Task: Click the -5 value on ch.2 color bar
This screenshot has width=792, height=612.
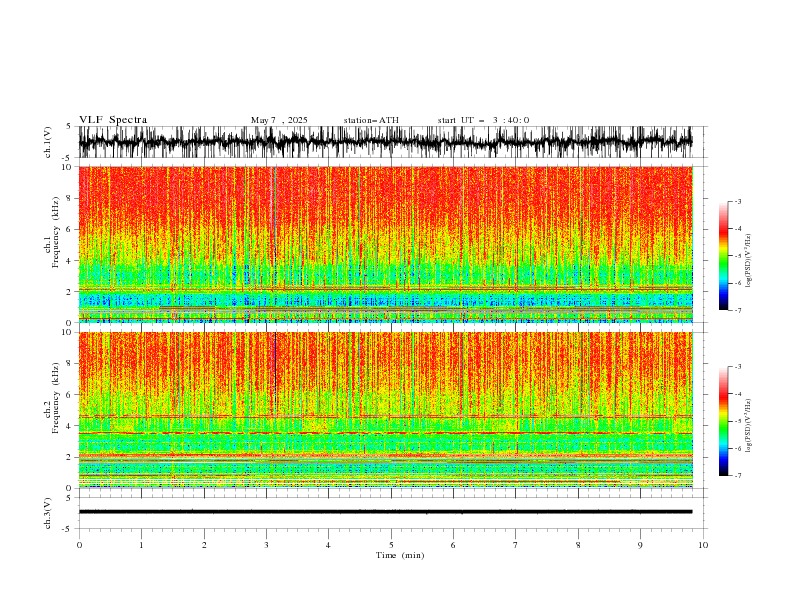Action: point(738,421)
